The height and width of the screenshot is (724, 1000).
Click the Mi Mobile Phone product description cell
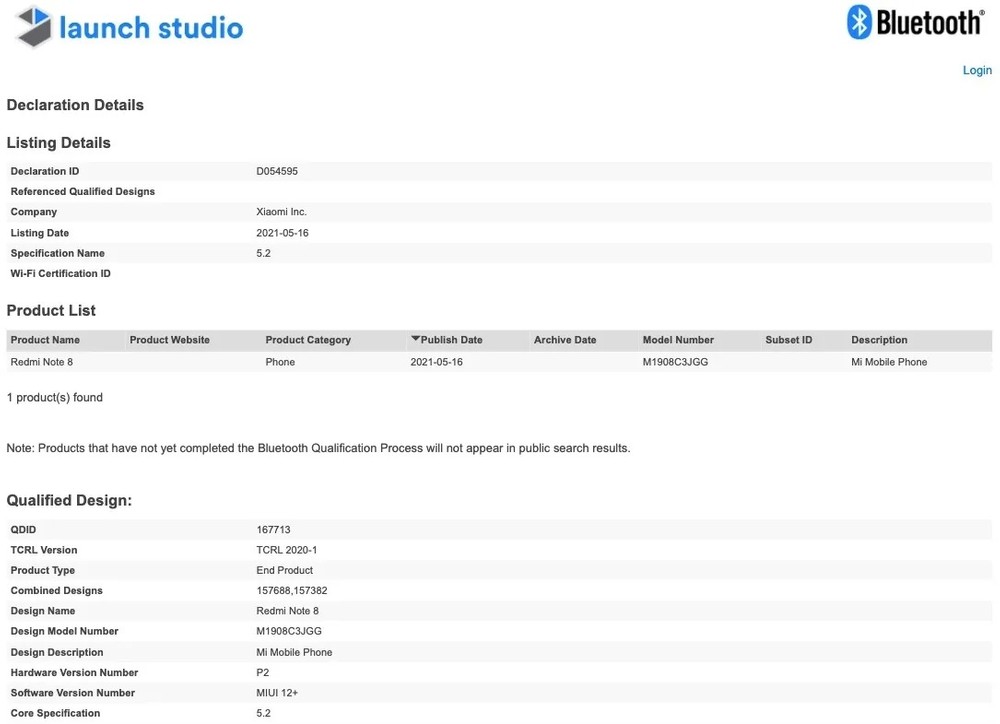(x=889, y=362)
